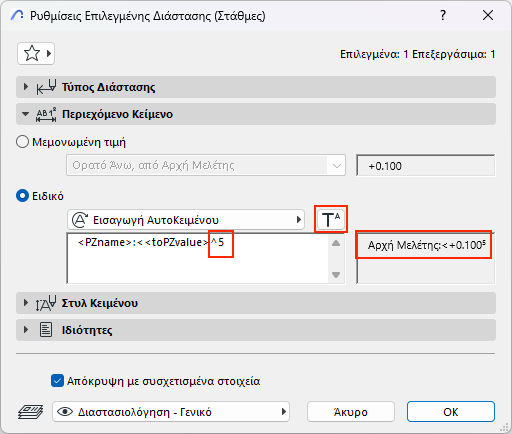Toggle Απόκρυψη με συσχετισμένα στοιχεία checkbox
512x434 pixels.
[x=57, y=381]
